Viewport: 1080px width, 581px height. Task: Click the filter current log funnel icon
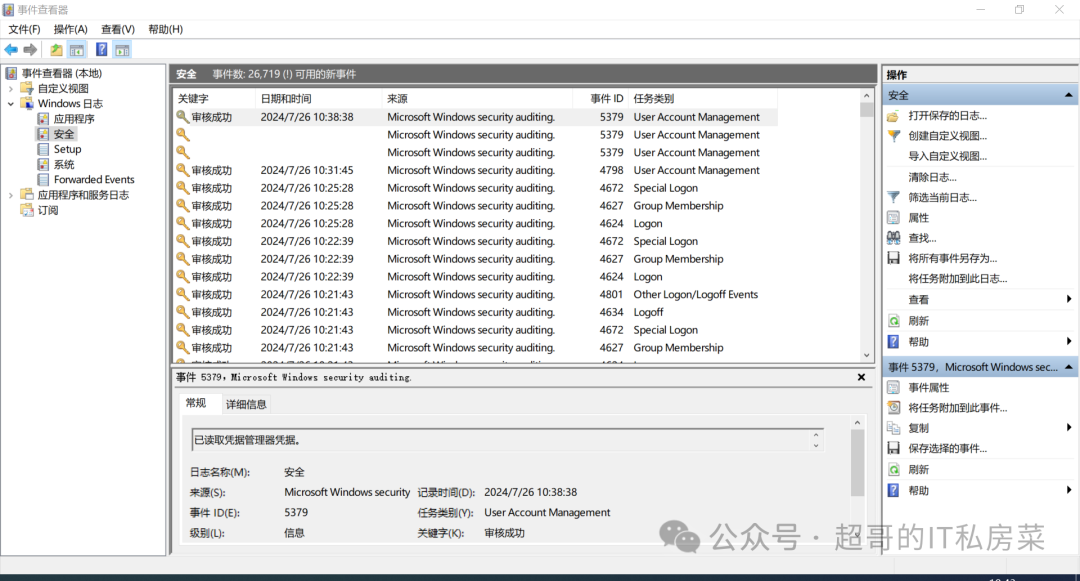click(x=893, y=198)
